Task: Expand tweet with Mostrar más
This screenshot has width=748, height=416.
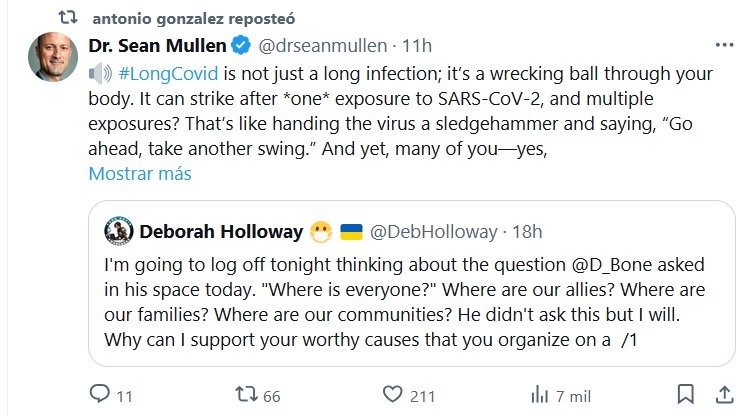Action: 139,173
